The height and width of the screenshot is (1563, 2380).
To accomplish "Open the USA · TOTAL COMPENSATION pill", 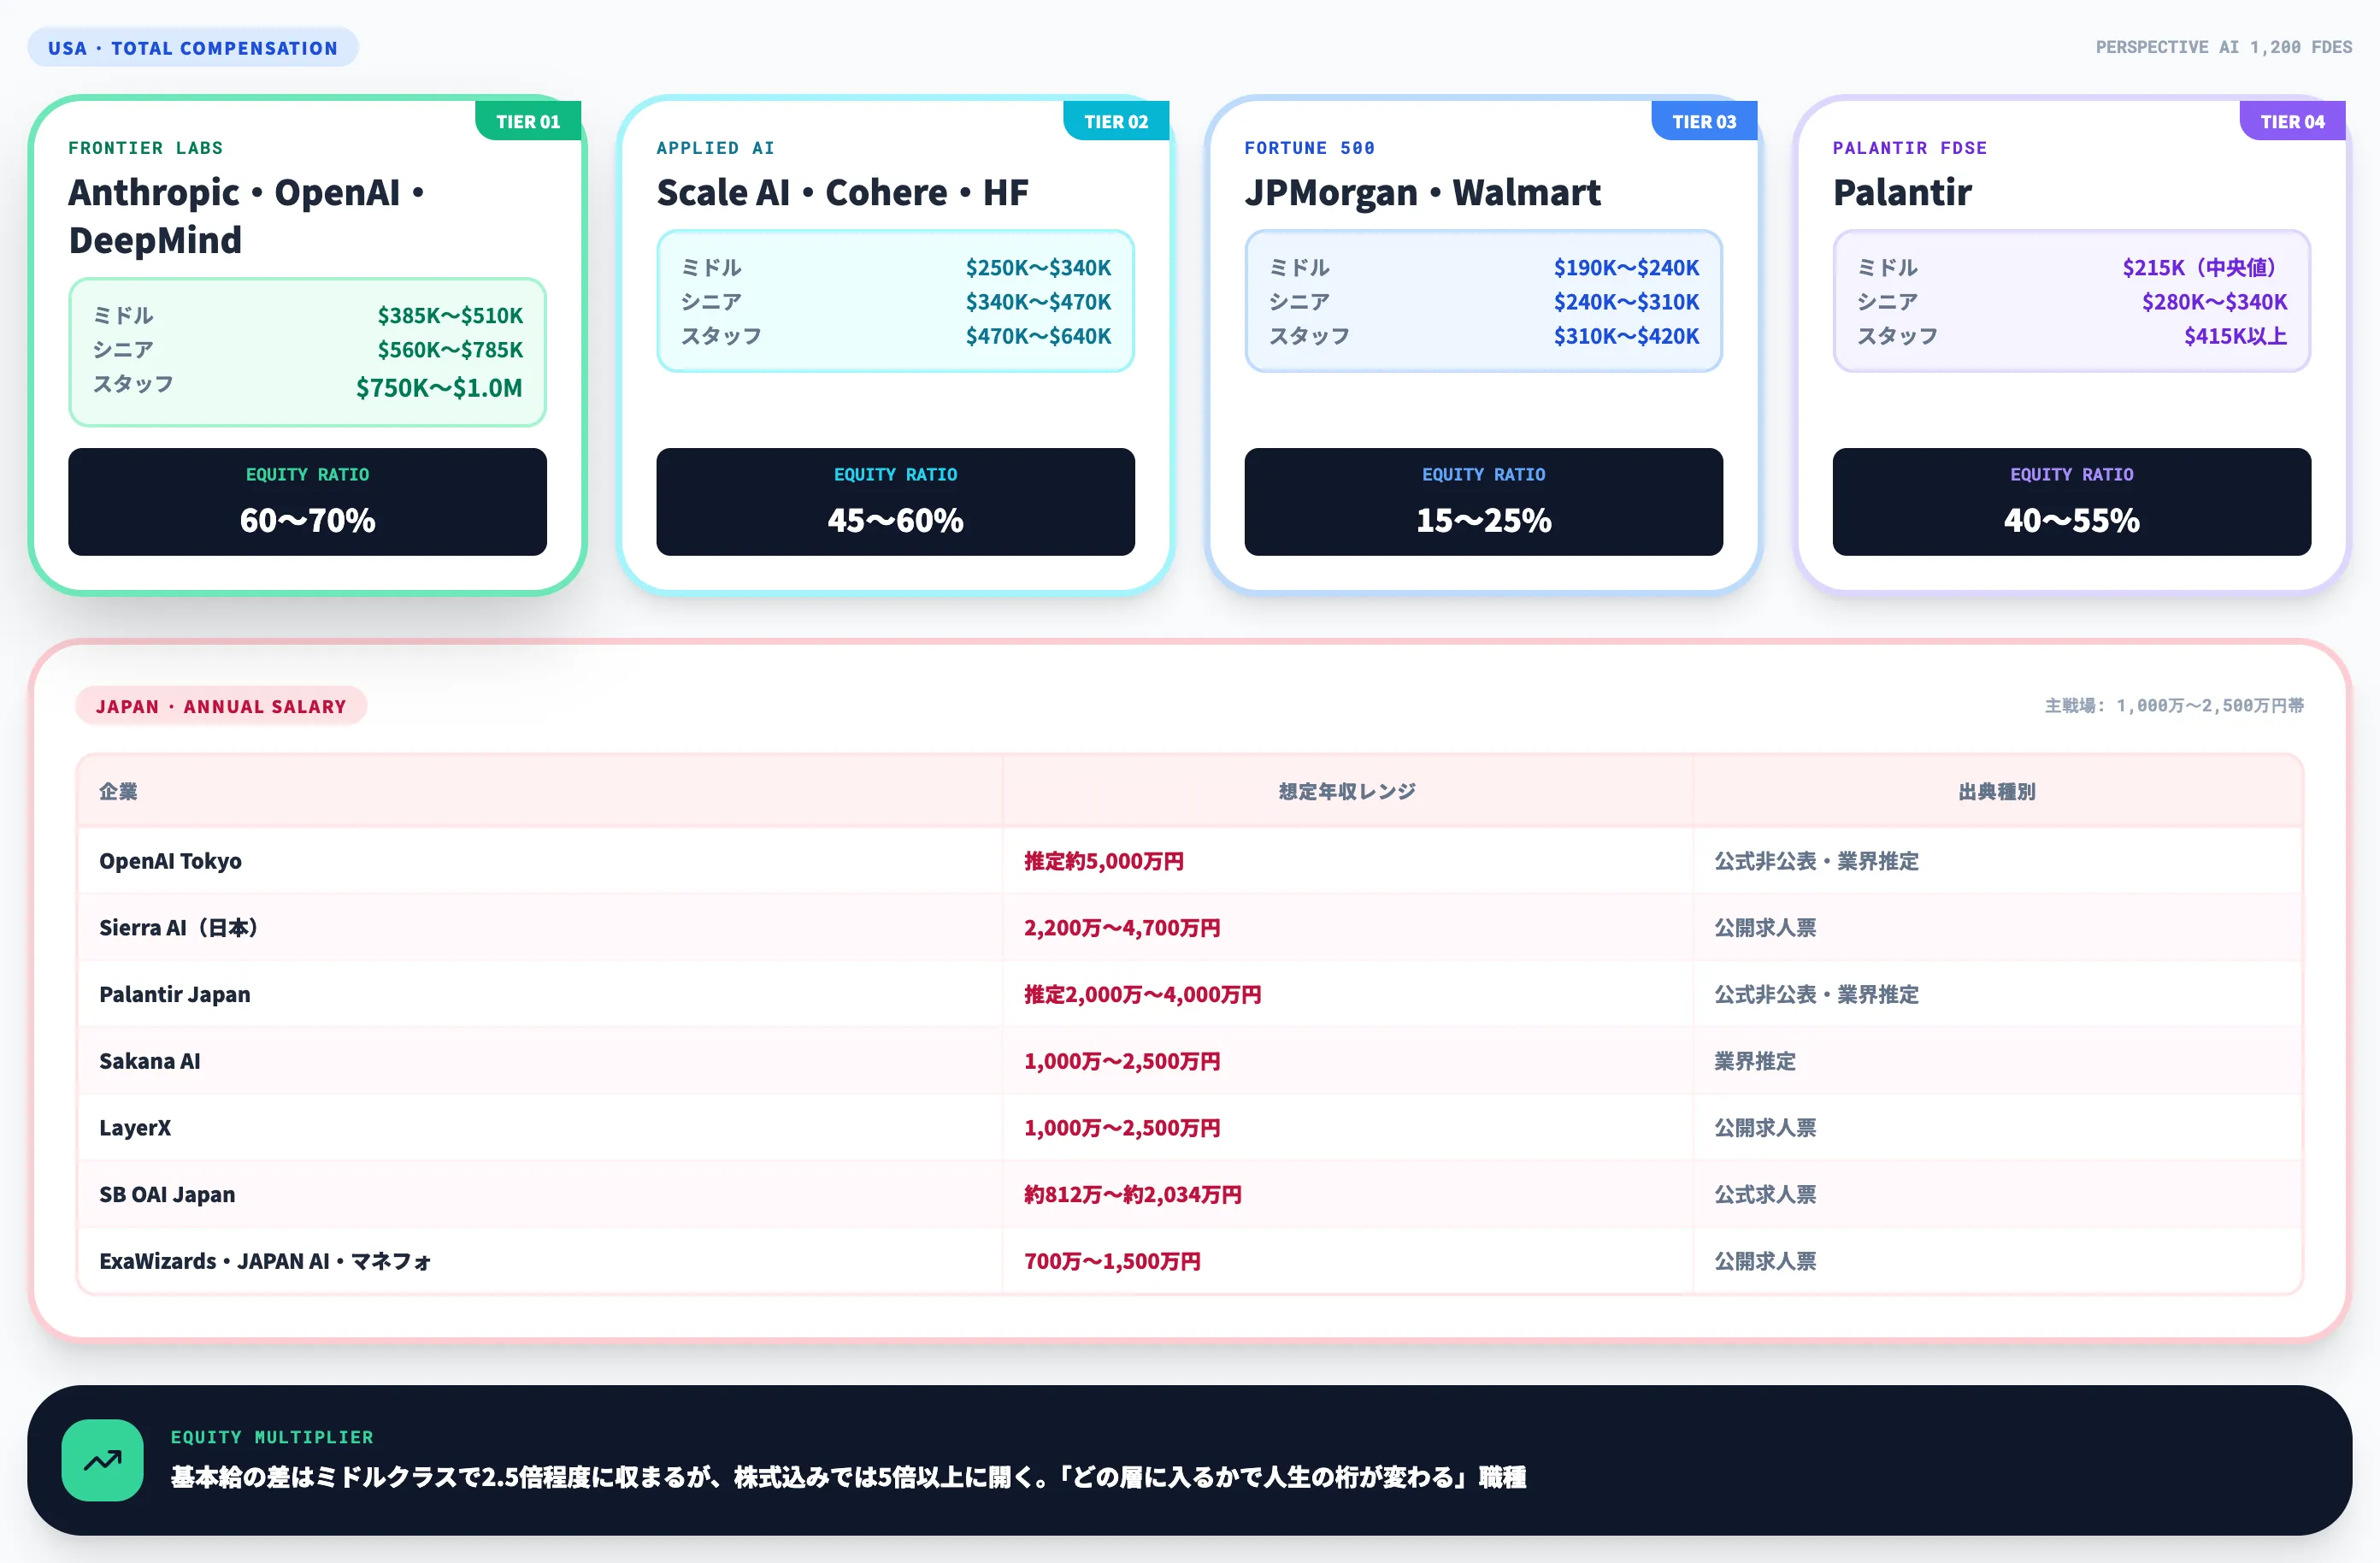I will pos(193,48).
